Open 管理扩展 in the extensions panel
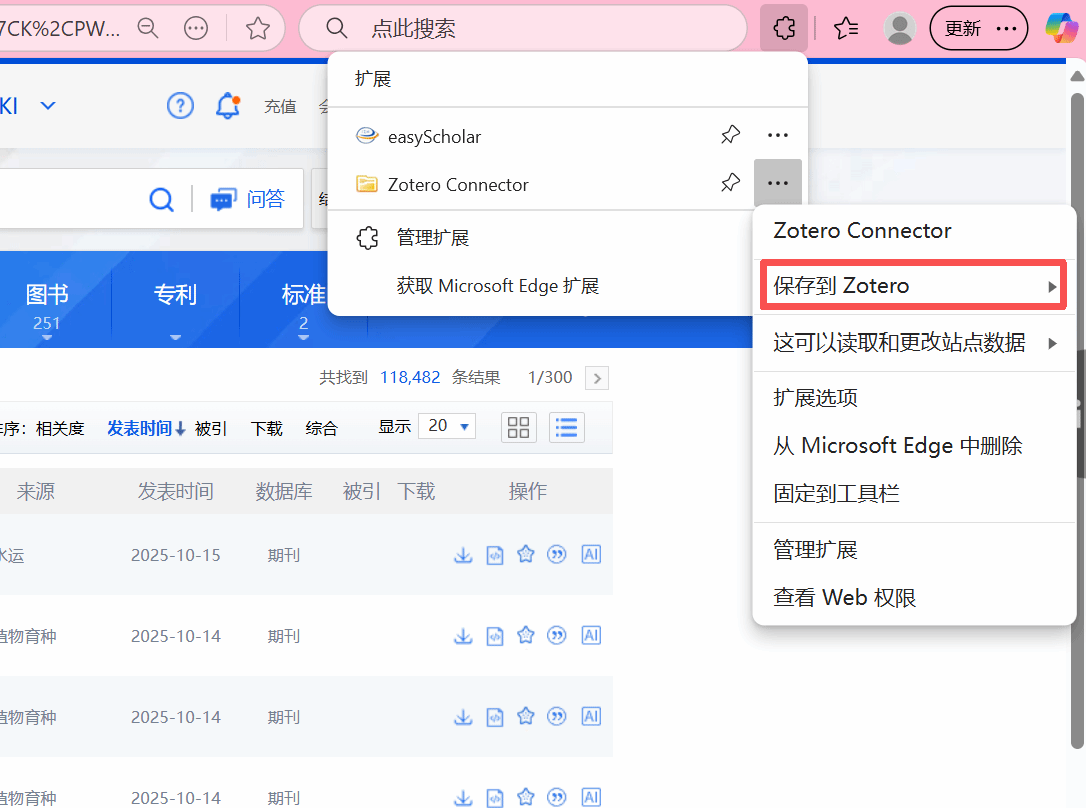The image size is (1086, 808). (x=432, y=238)
